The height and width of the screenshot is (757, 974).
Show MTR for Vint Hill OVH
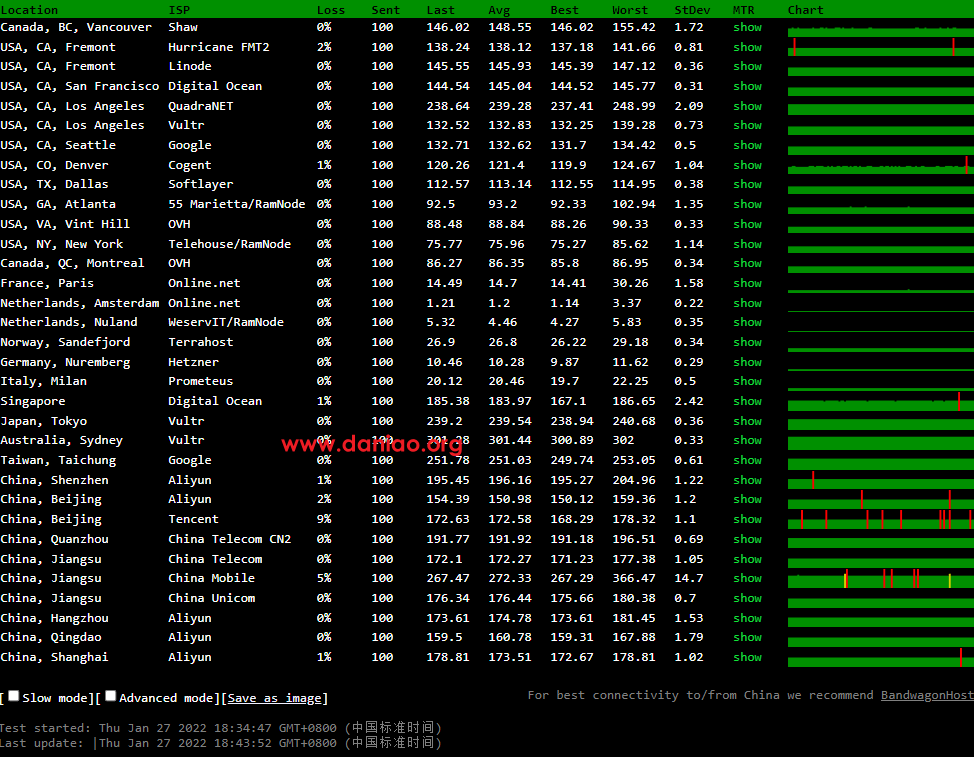pos(747,224)
